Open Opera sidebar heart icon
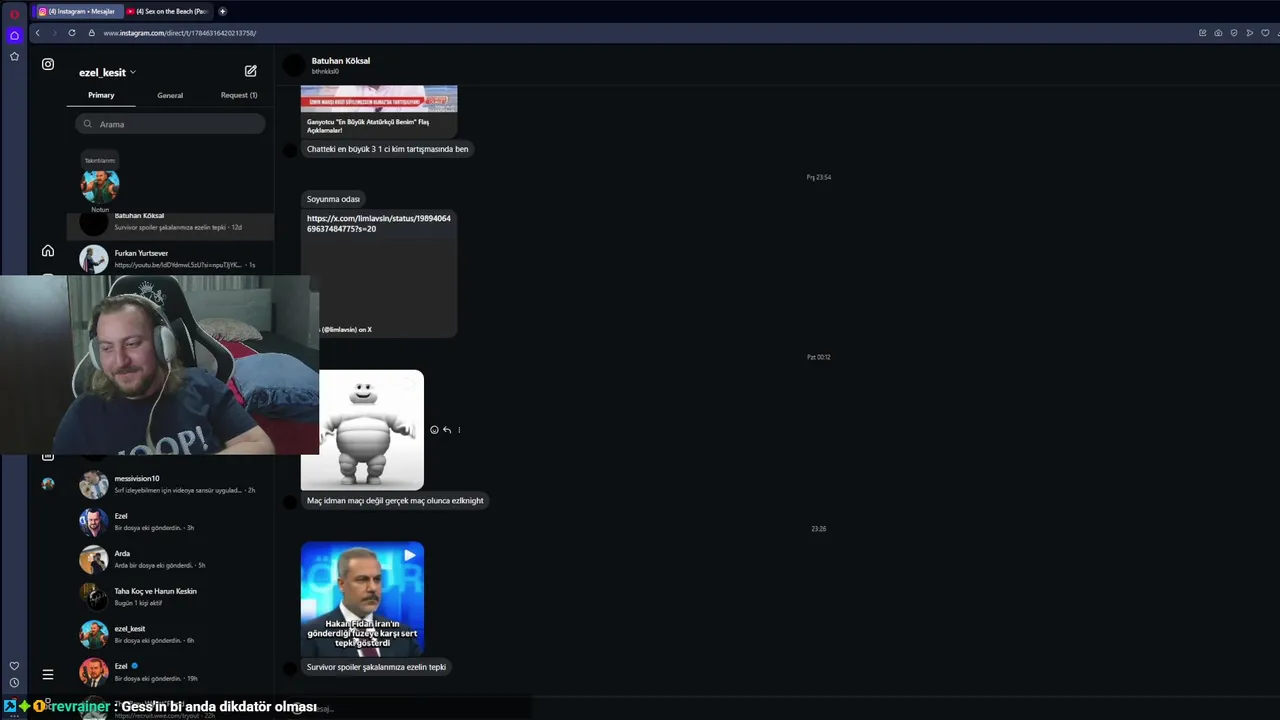 (x=14, y=666)
